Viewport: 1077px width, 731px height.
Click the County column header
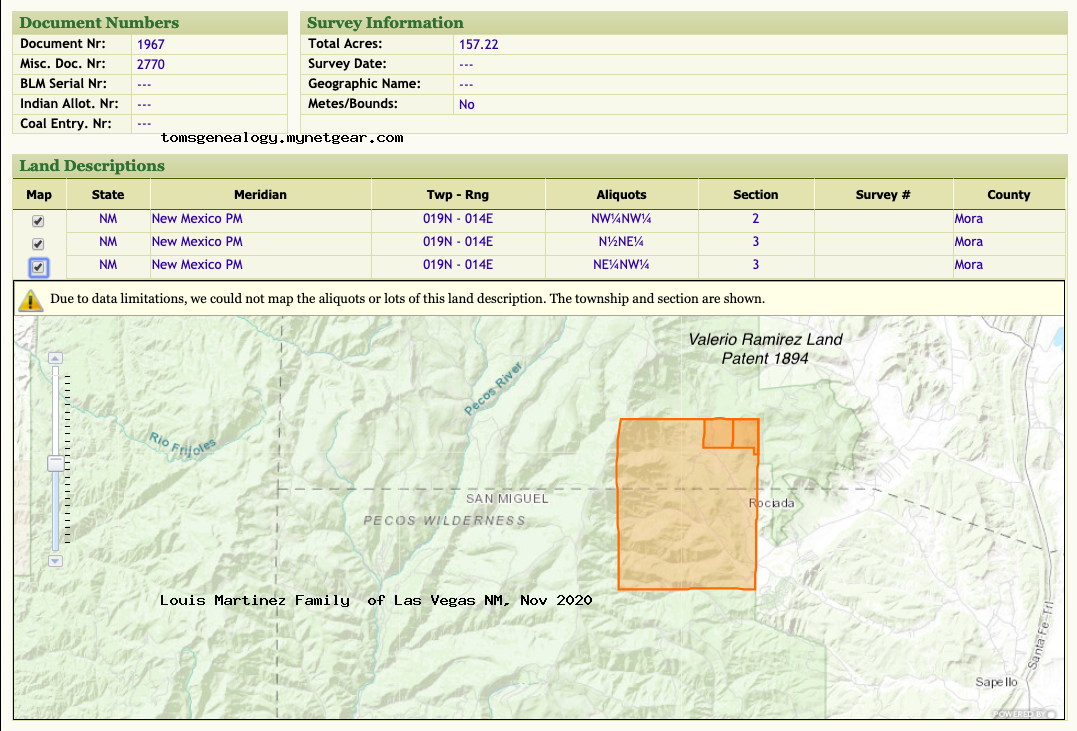[x=1008, y=195]
